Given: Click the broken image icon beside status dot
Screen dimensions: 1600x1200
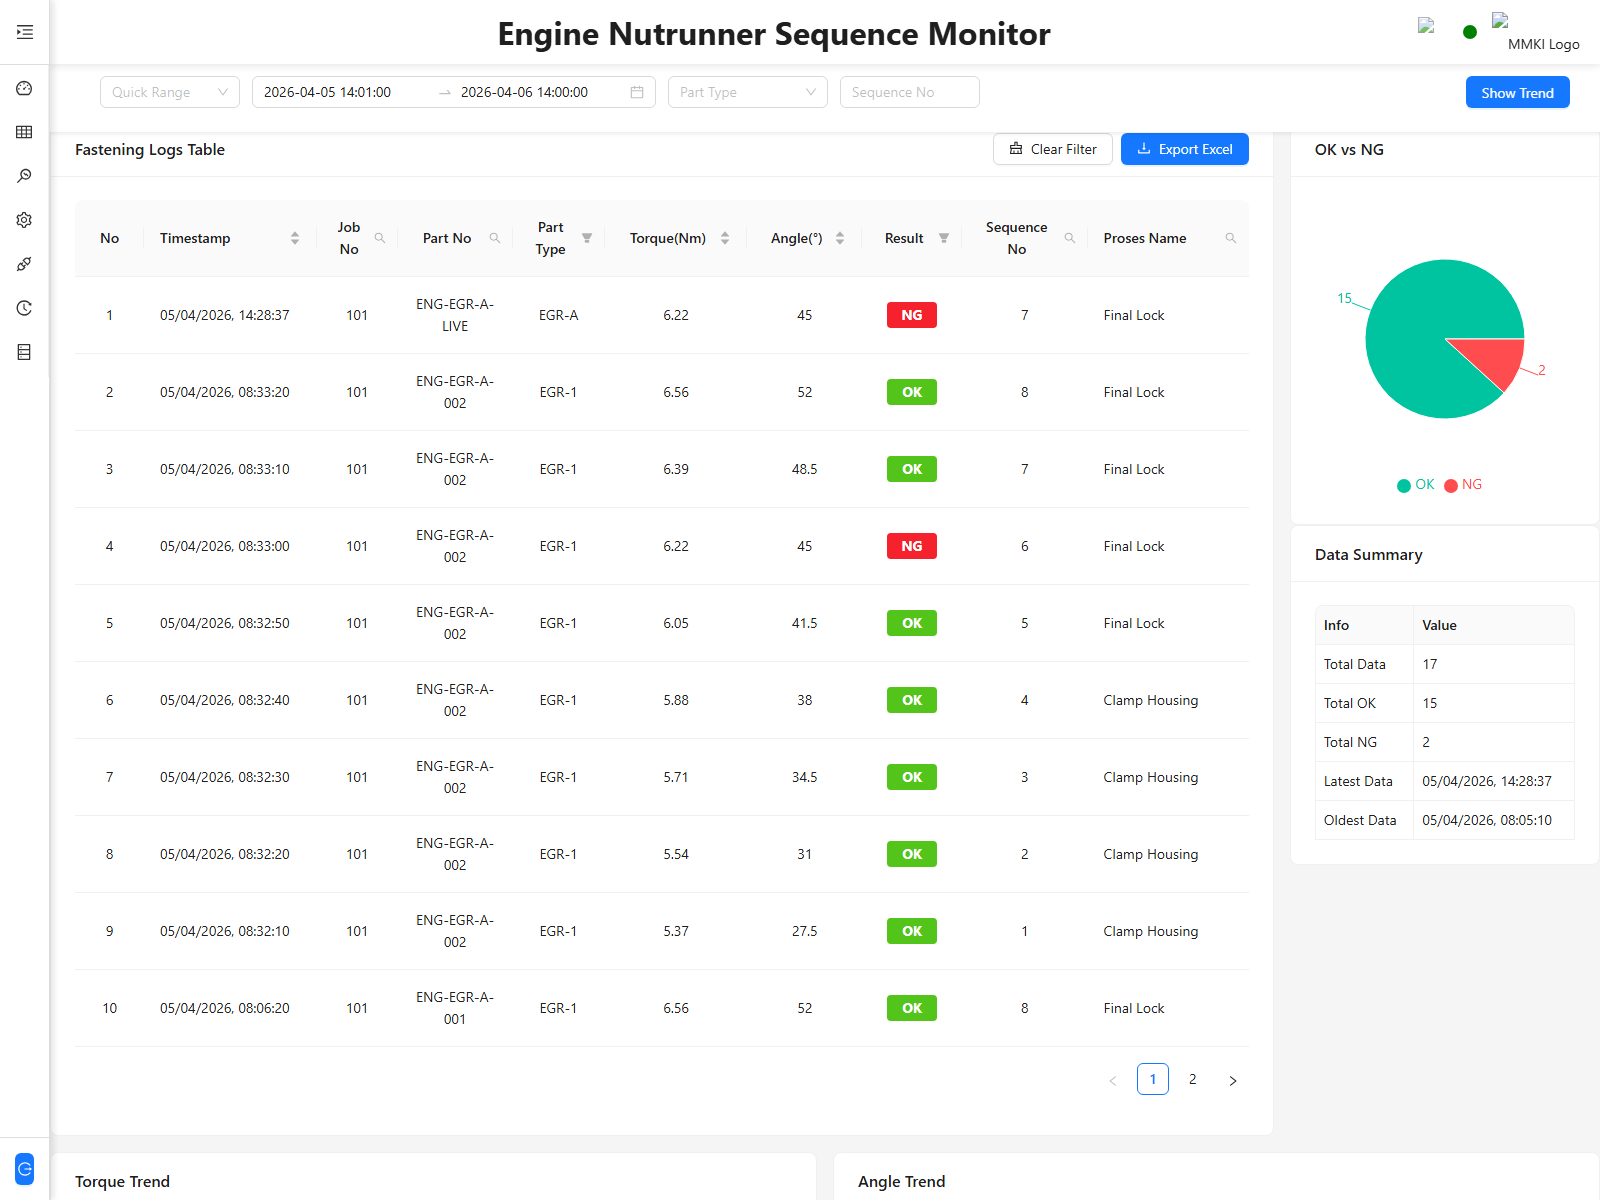Looking at the screenshot, I should (1426, 26).
